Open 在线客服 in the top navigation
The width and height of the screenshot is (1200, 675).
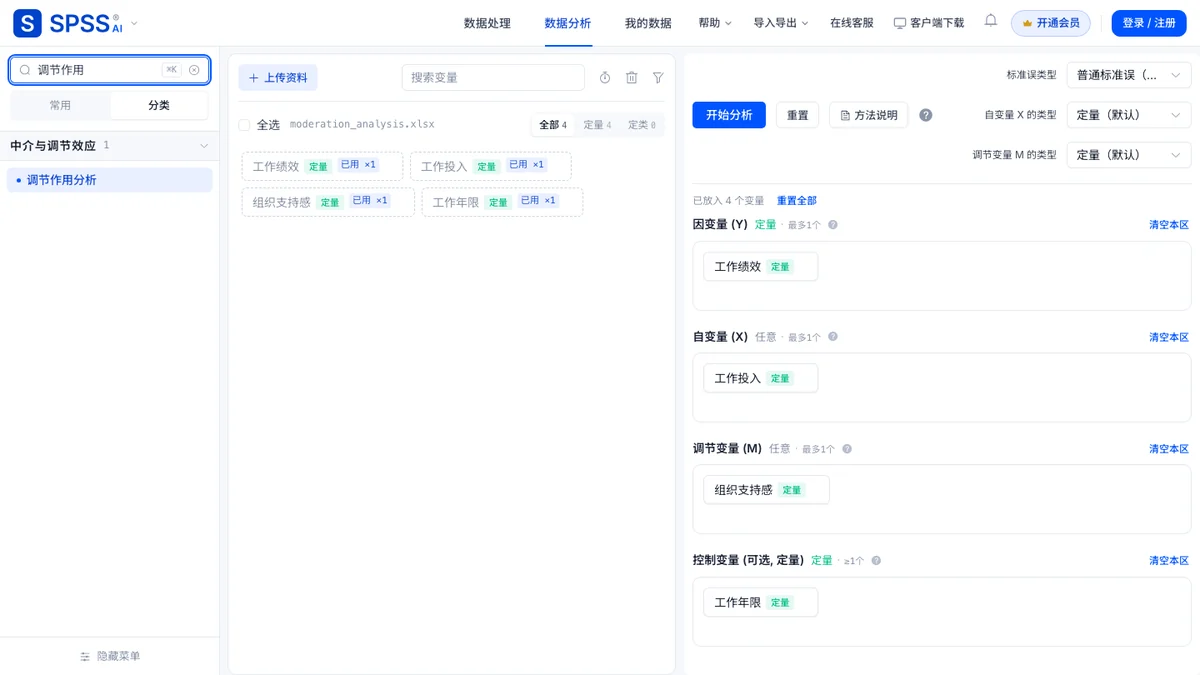pos(852,23)
